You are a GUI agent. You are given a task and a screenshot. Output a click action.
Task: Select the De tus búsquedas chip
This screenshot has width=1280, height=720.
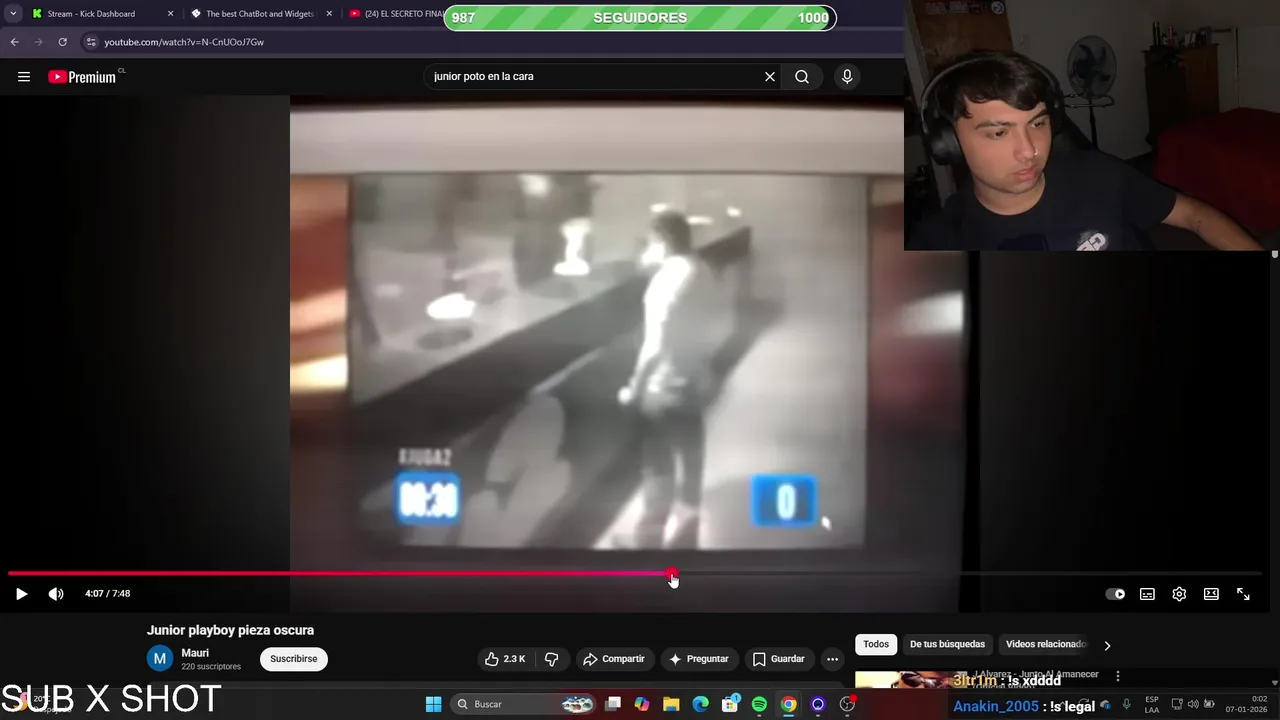(947, 645)
